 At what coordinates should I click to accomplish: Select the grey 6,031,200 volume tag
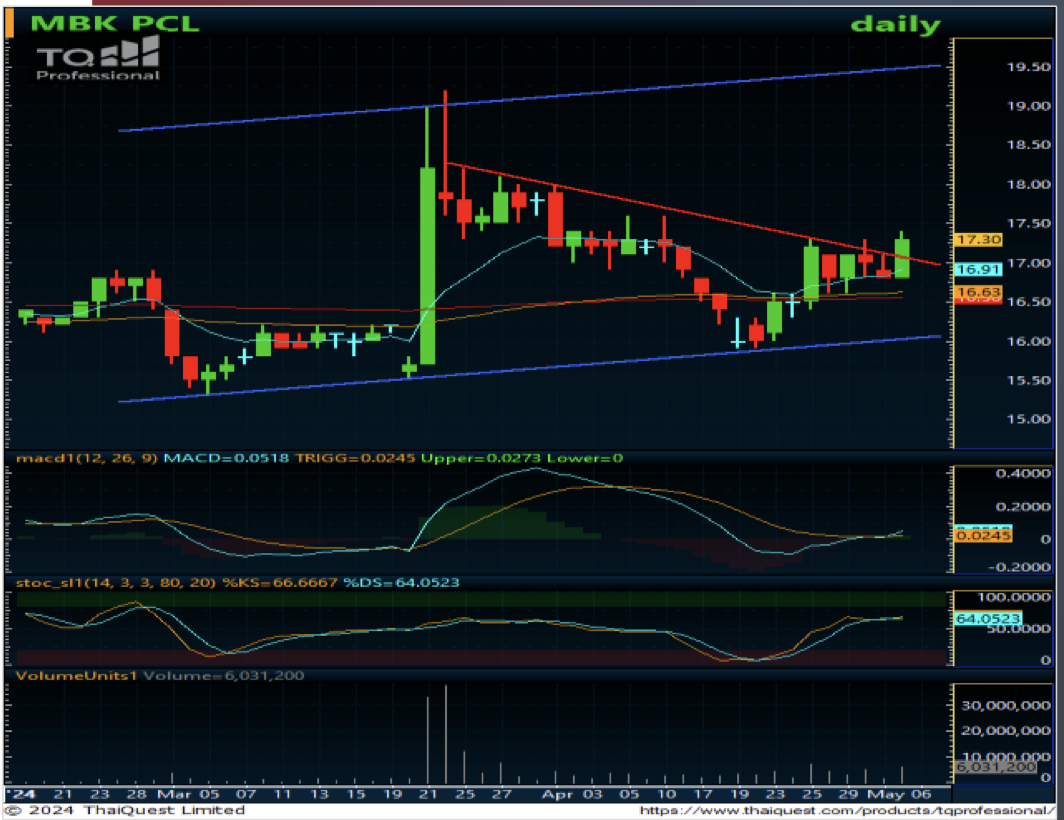point(995,767)
